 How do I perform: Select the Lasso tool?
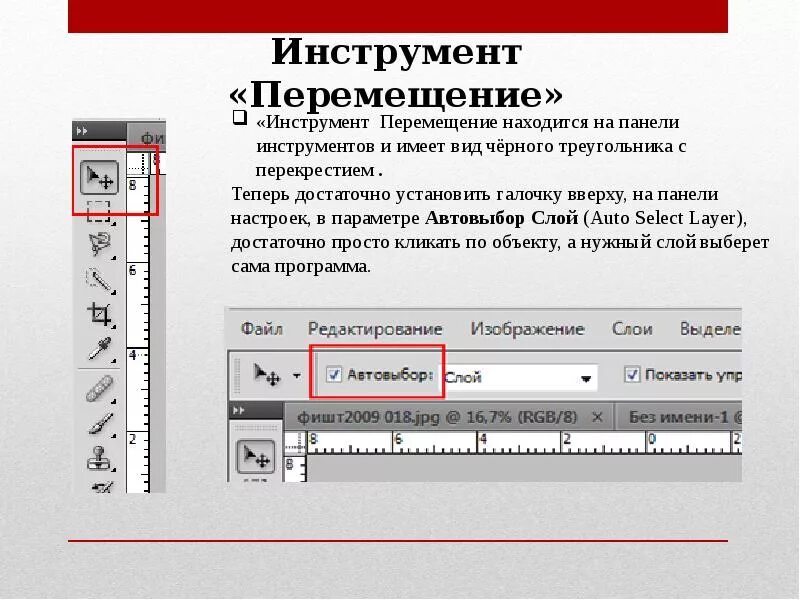coord(99,245)
